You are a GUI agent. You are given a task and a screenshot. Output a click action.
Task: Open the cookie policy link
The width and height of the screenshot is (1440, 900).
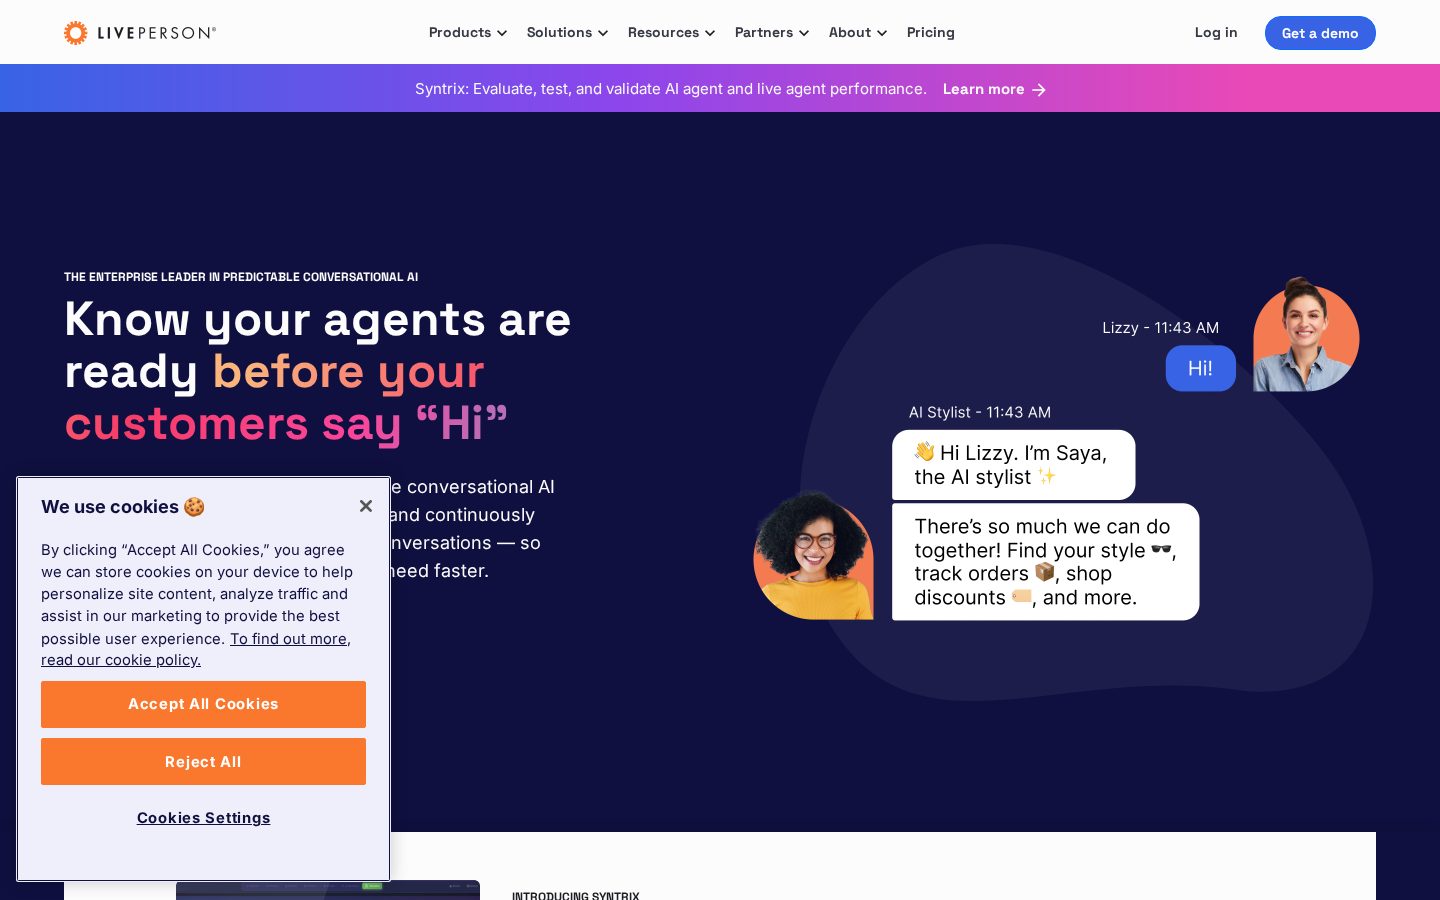pyautogui.click(x=196, y=649)
